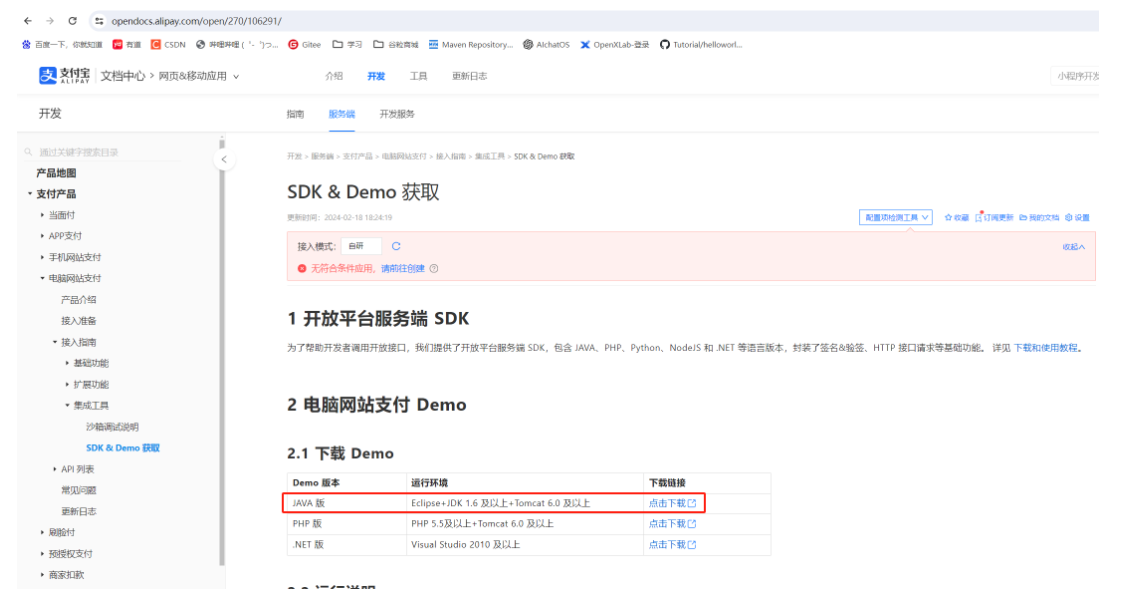Expand the 当面付 tree item
Screen dimensions: 1122x597
coord(42,215)
